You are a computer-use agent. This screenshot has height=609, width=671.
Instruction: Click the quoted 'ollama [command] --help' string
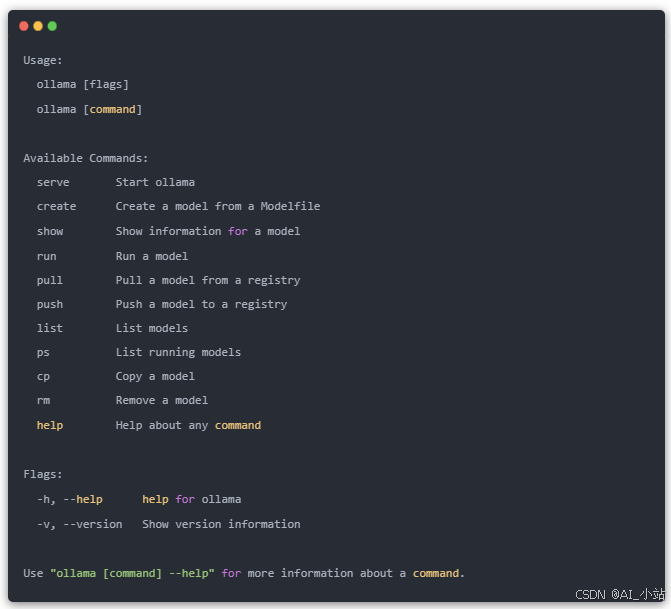click(132, 573)
